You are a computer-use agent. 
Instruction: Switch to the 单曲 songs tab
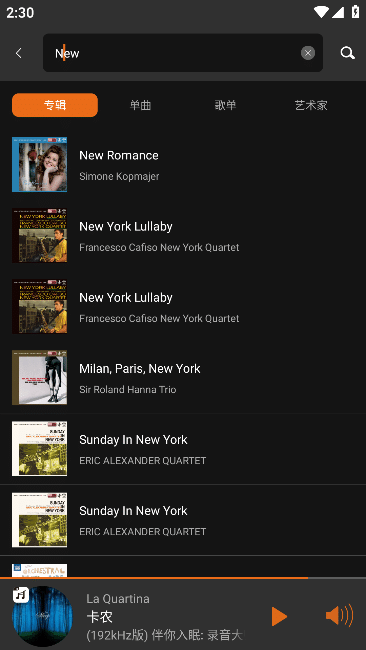coord(141,105)
